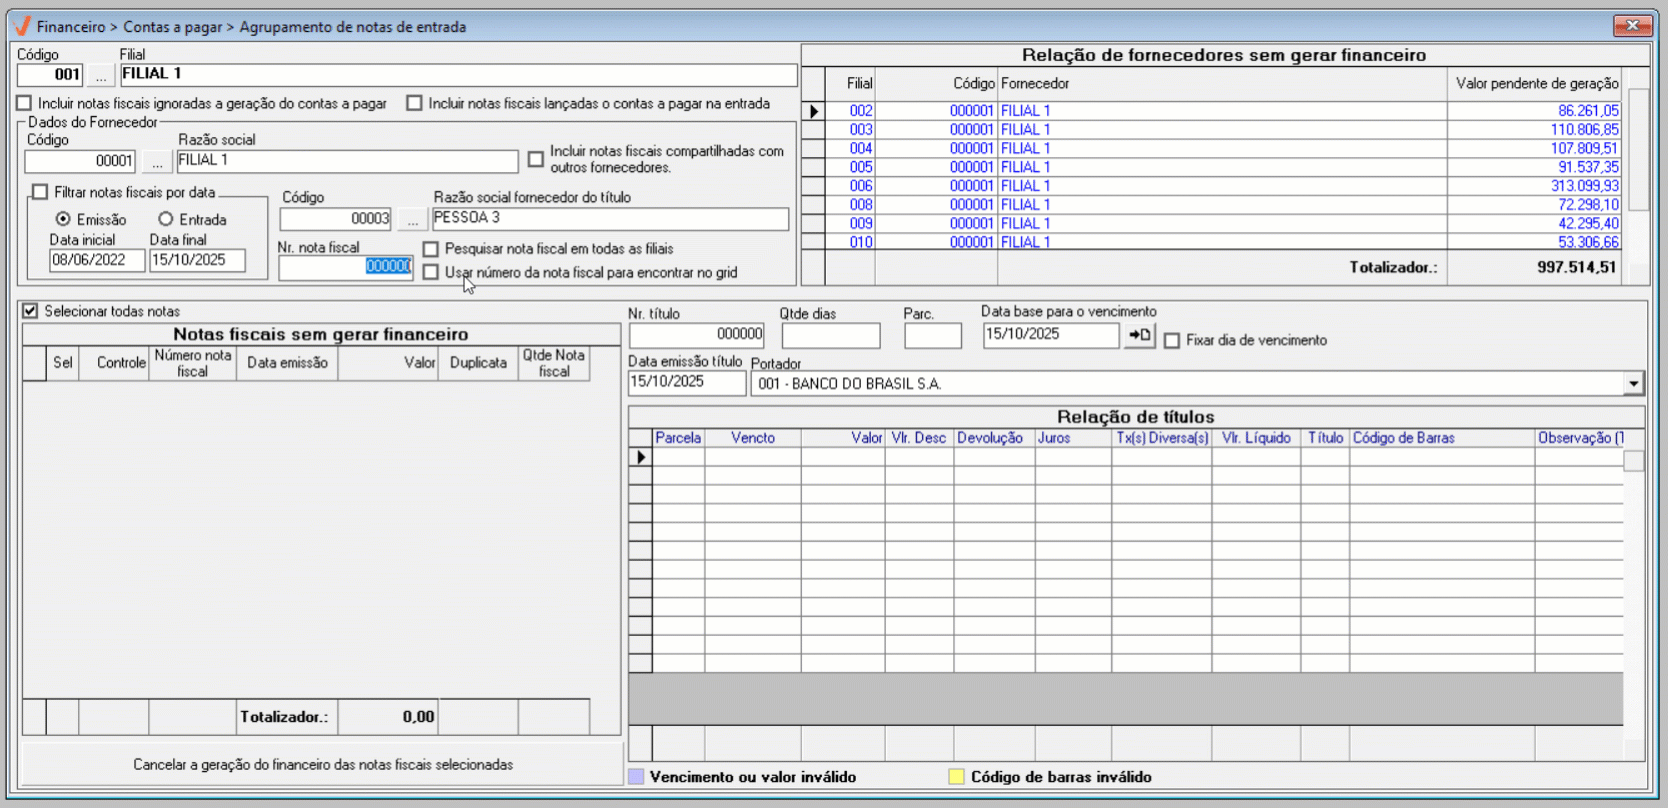Check Fixar dia de vencimento
Viewport: 1668px width, 808px height.
pyautogui.click(x=1172, y=341)
